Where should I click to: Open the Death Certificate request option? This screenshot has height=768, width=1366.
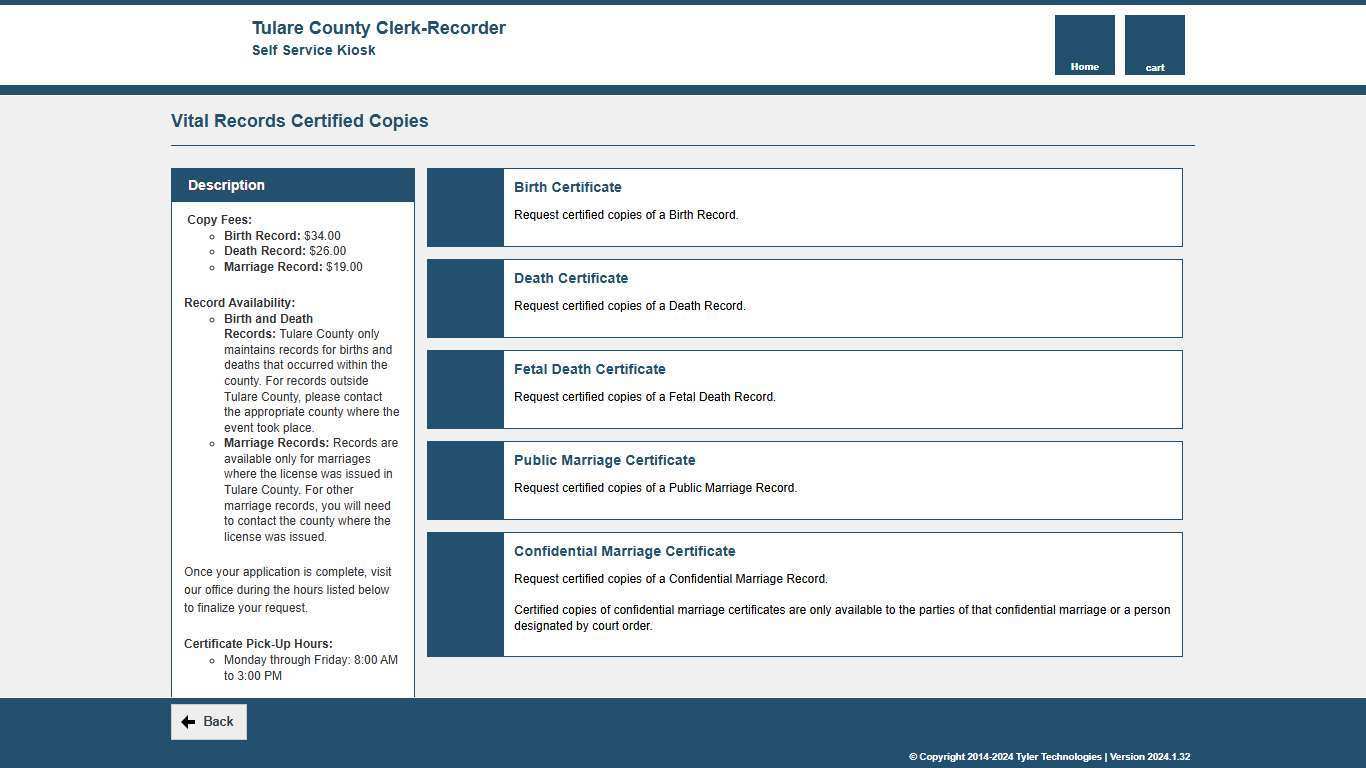(x=570, y=278)
